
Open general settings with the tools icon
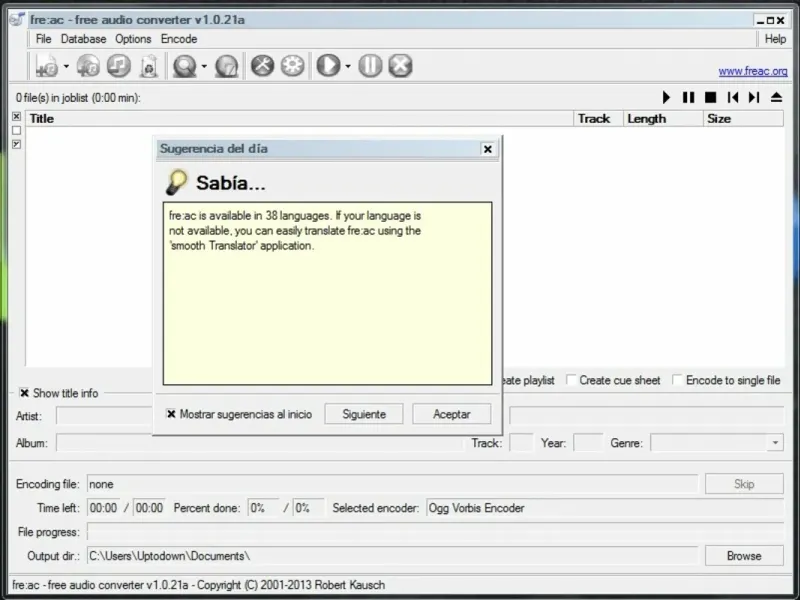tap(262, 66)
